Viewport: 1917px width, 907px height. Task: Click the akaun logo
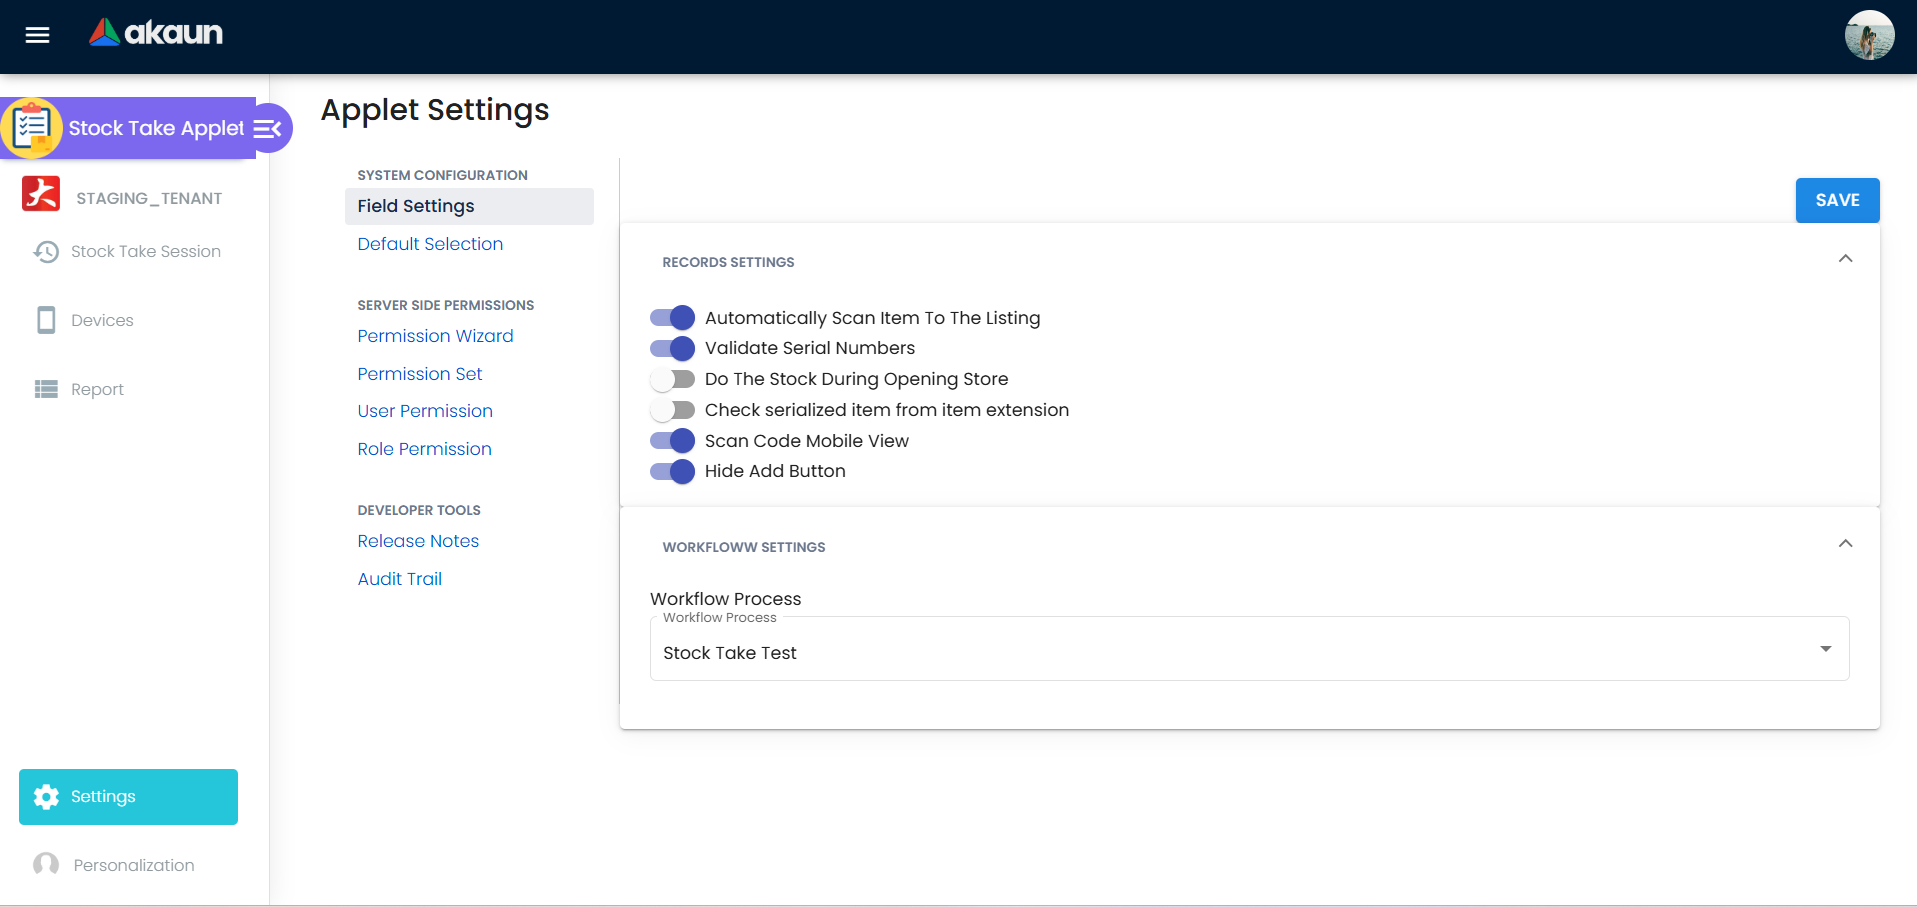click(156, 33)
